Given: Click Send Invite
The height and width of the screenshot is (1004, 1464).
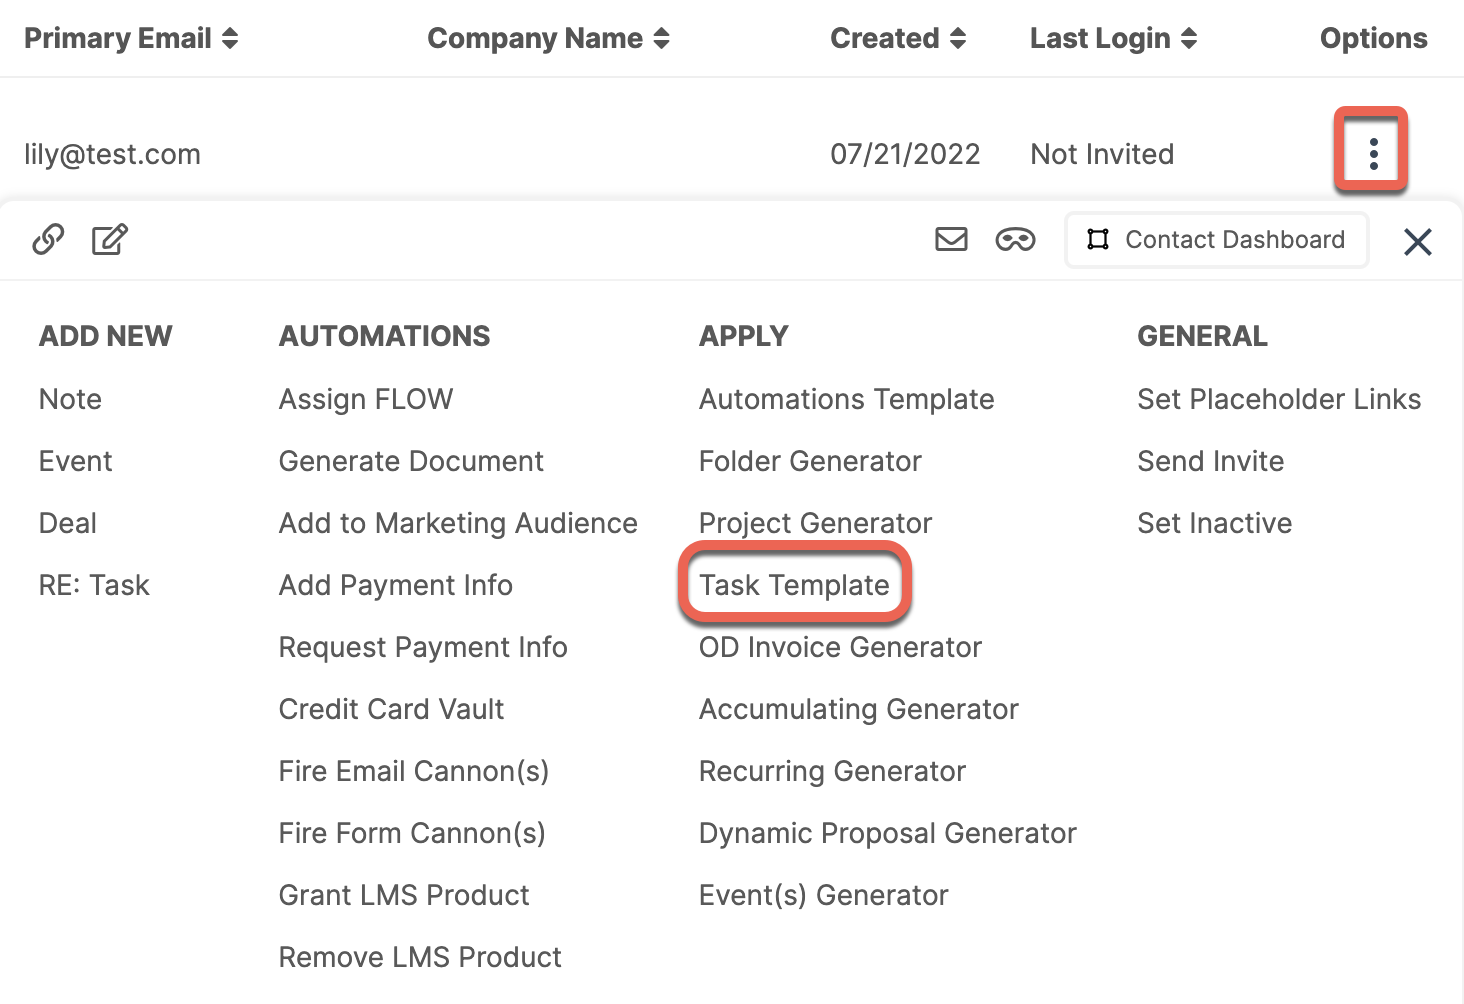Looking at the screenshot, I should [x=1210, y=461].
